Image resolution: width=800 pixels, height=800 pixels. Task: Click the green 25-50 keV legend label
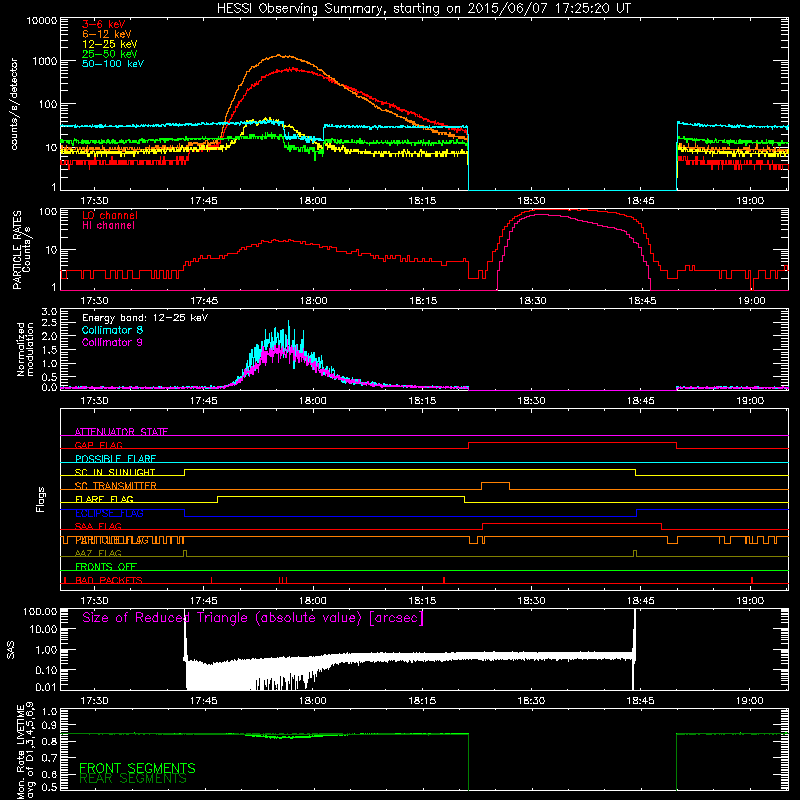pos(109,54)
